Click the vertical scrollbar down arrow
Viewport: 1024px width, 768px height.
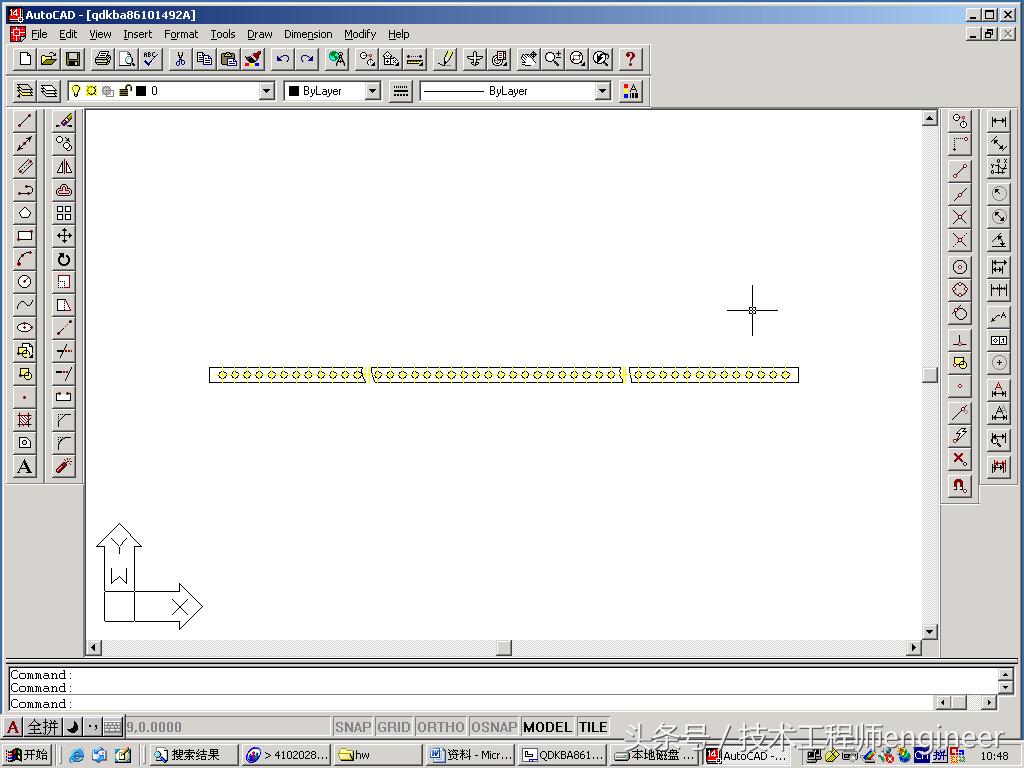(930, 632)
